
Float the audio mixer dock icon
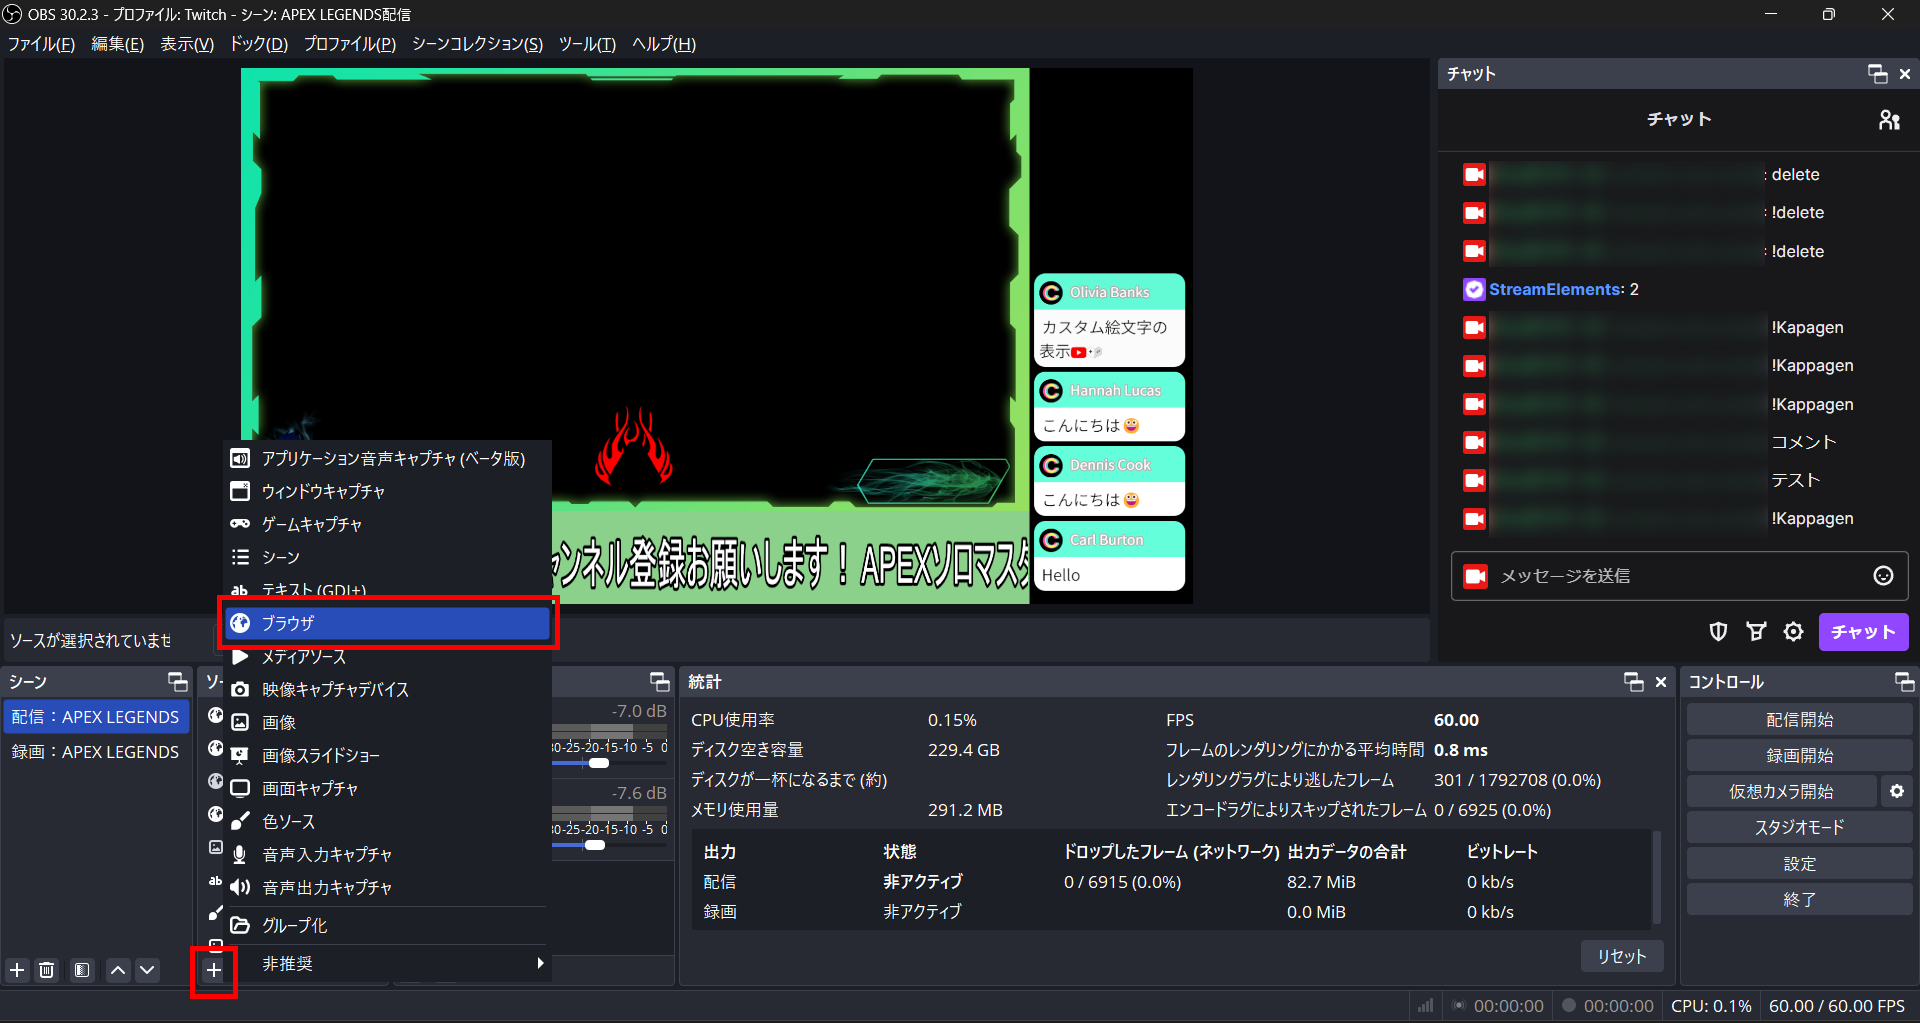point(660,682)
